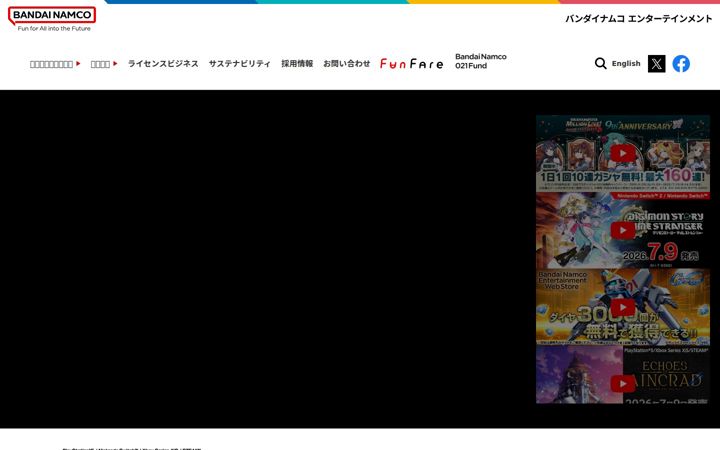The image size is (720, 450).
Task: Open サステナビリティ menu item
Action: click(240, 63)
